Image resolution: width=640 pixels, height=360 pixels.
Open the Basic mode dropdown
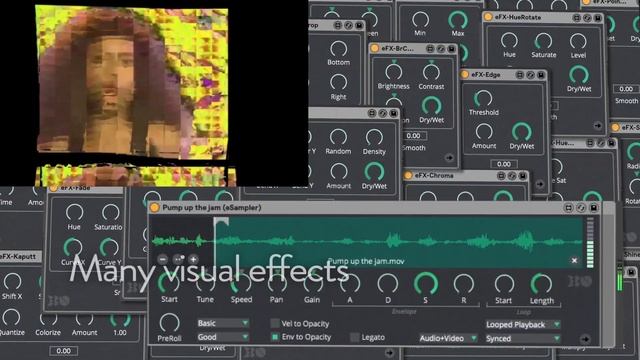pyautogui.click(x=223, y=323)
